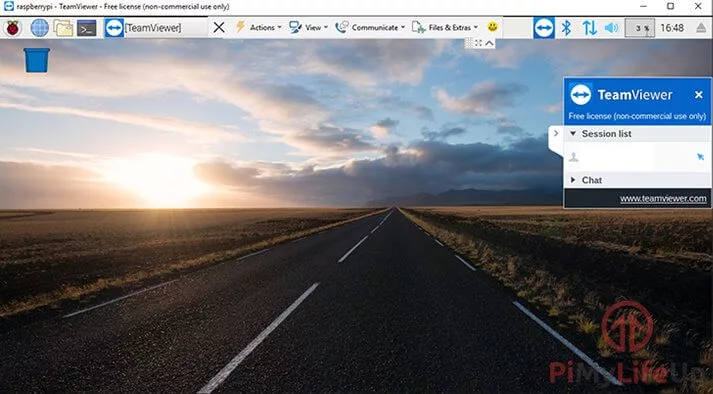Collapse the TeamViewer side panel arrow
The height and width of the screenshot is (394, 713).
tap(556, 133)
